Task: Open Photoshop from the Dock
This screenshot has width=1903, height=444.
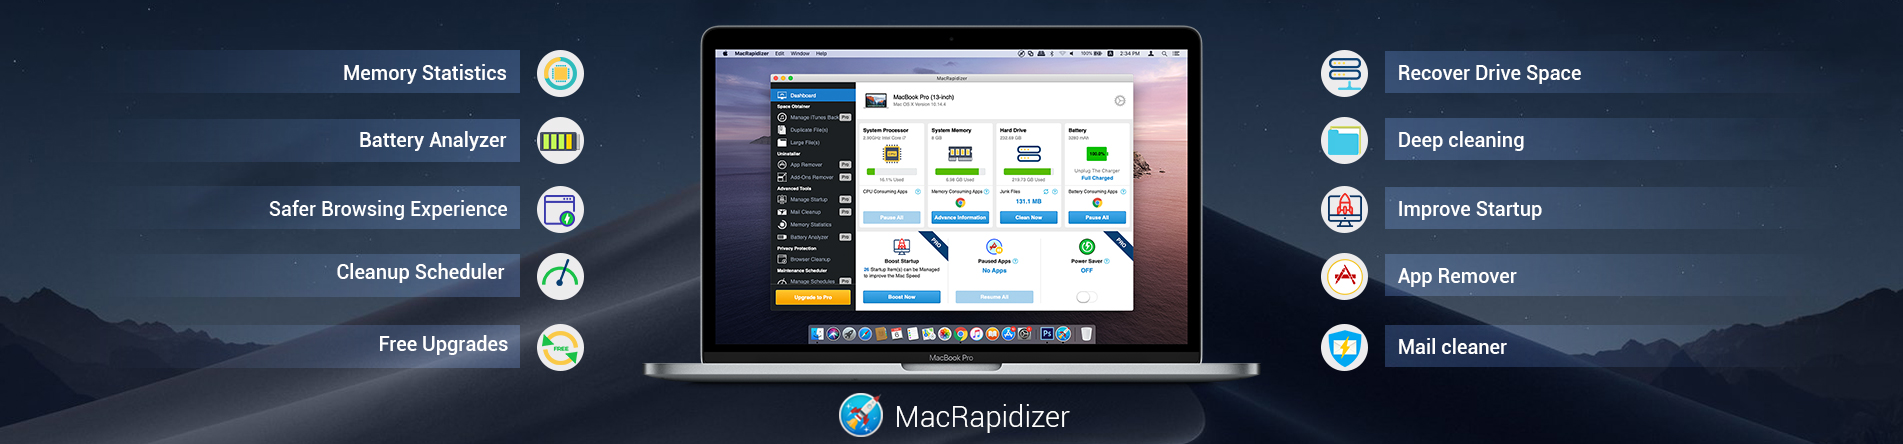Action: click(x=1047, y=334)
